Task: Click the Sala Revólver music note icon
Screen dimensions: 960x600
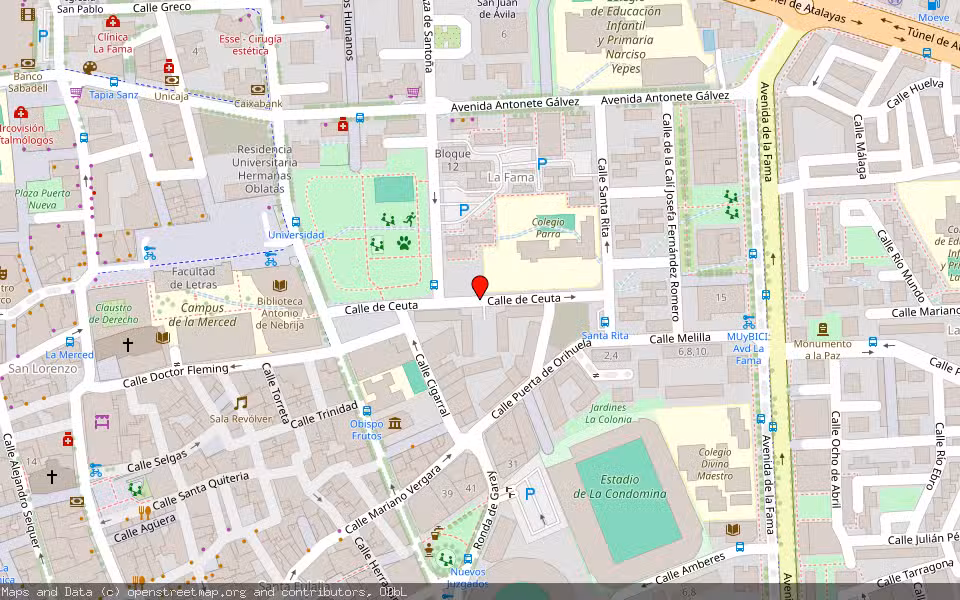Action: [x=241, y=403]
